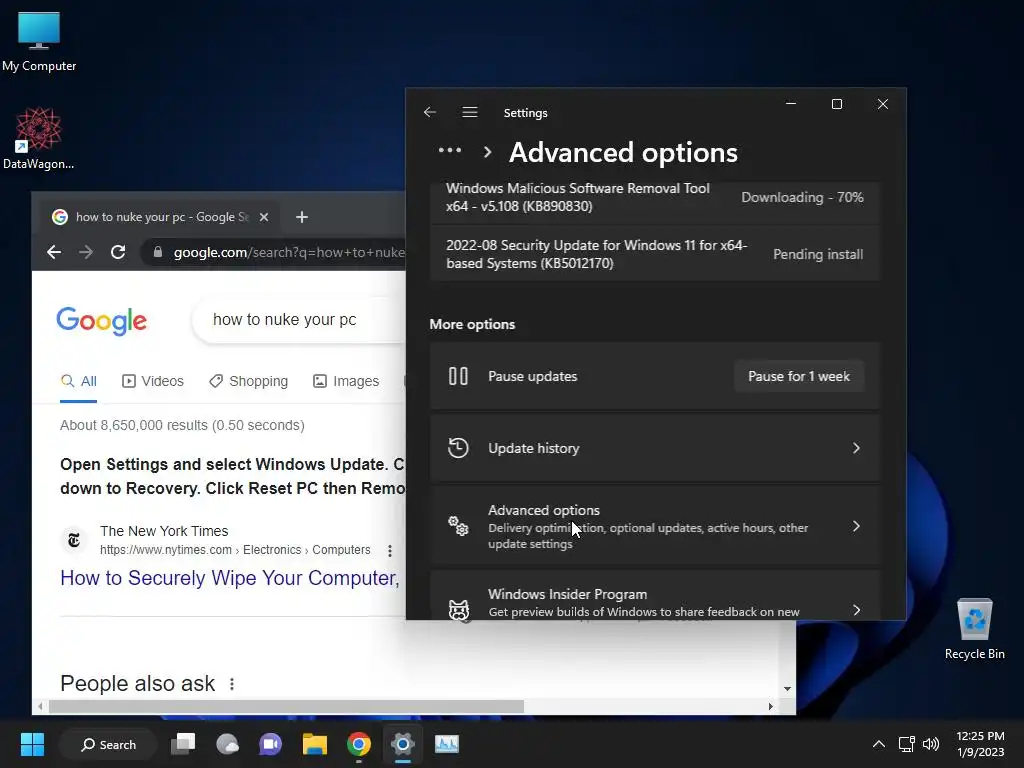The height and width of the screenshot is (768, 1024).
Task: Click the Pause updates icon
Action: pyautogui.click(x=458, y=376)
